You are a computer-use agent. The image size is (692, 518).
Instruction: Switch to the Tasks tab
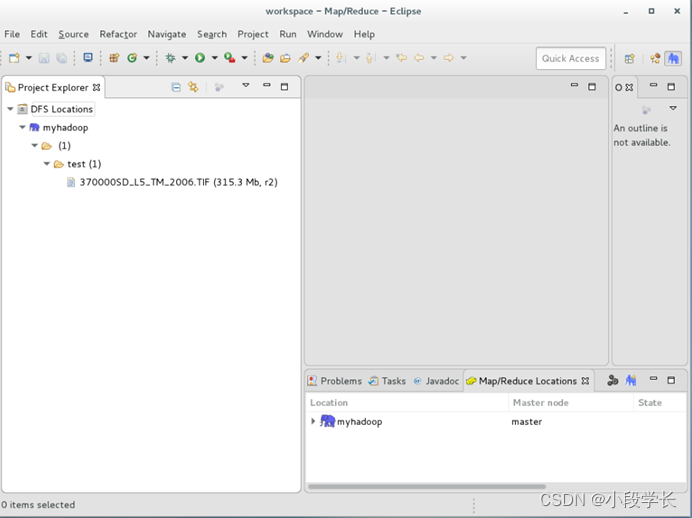click(387, 381)
